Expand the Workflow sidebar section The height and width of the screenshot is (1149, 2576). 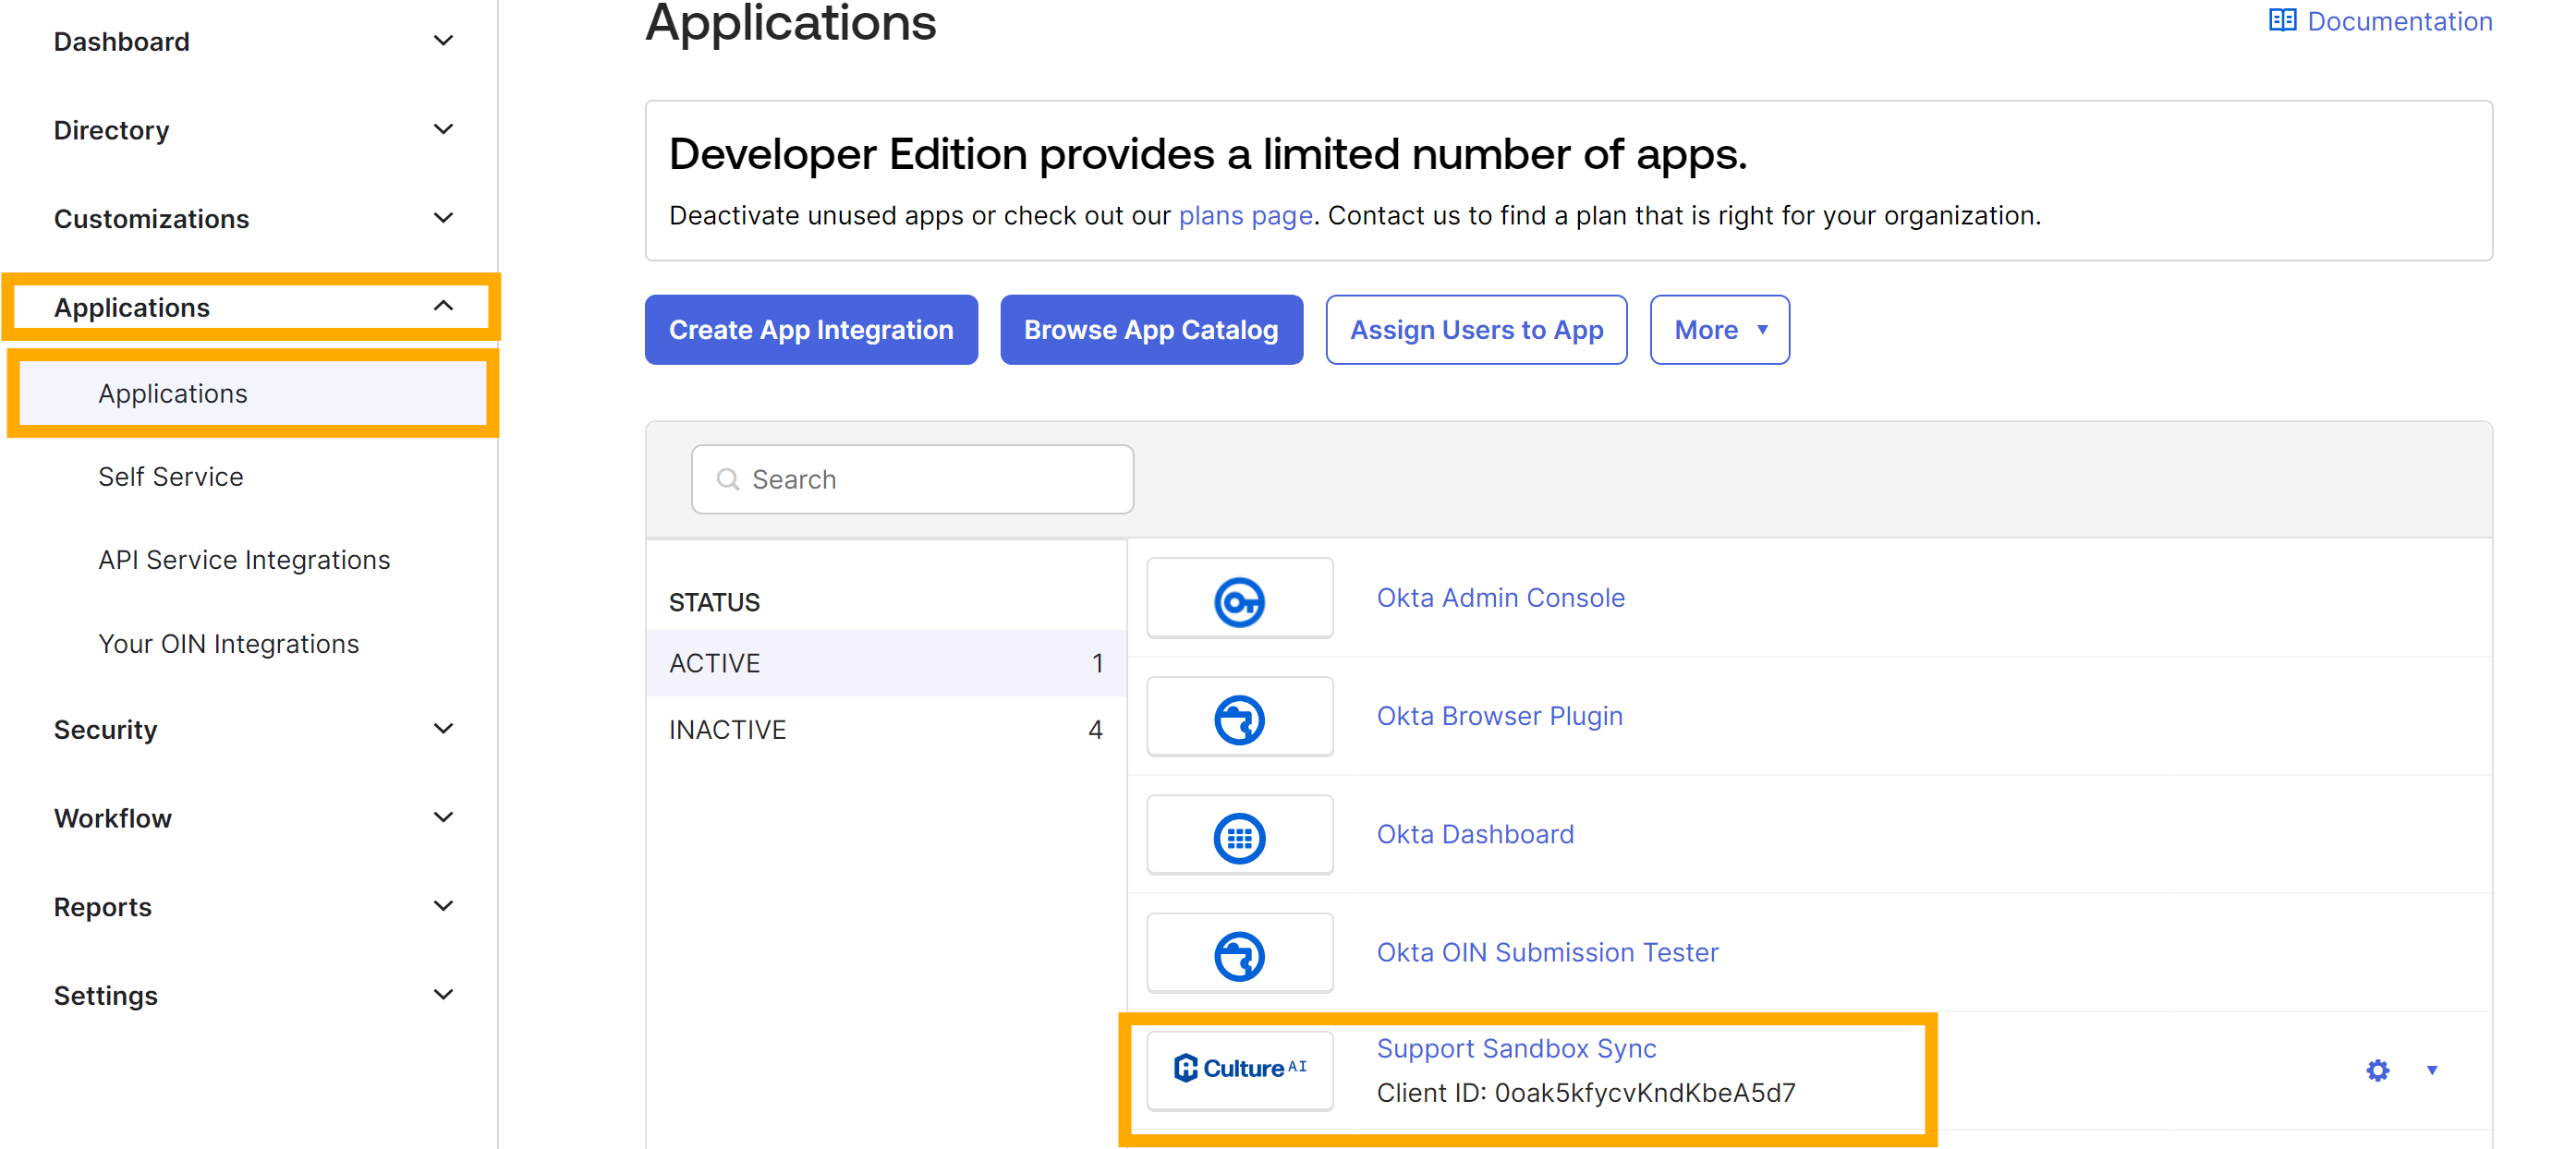point(443,818)
